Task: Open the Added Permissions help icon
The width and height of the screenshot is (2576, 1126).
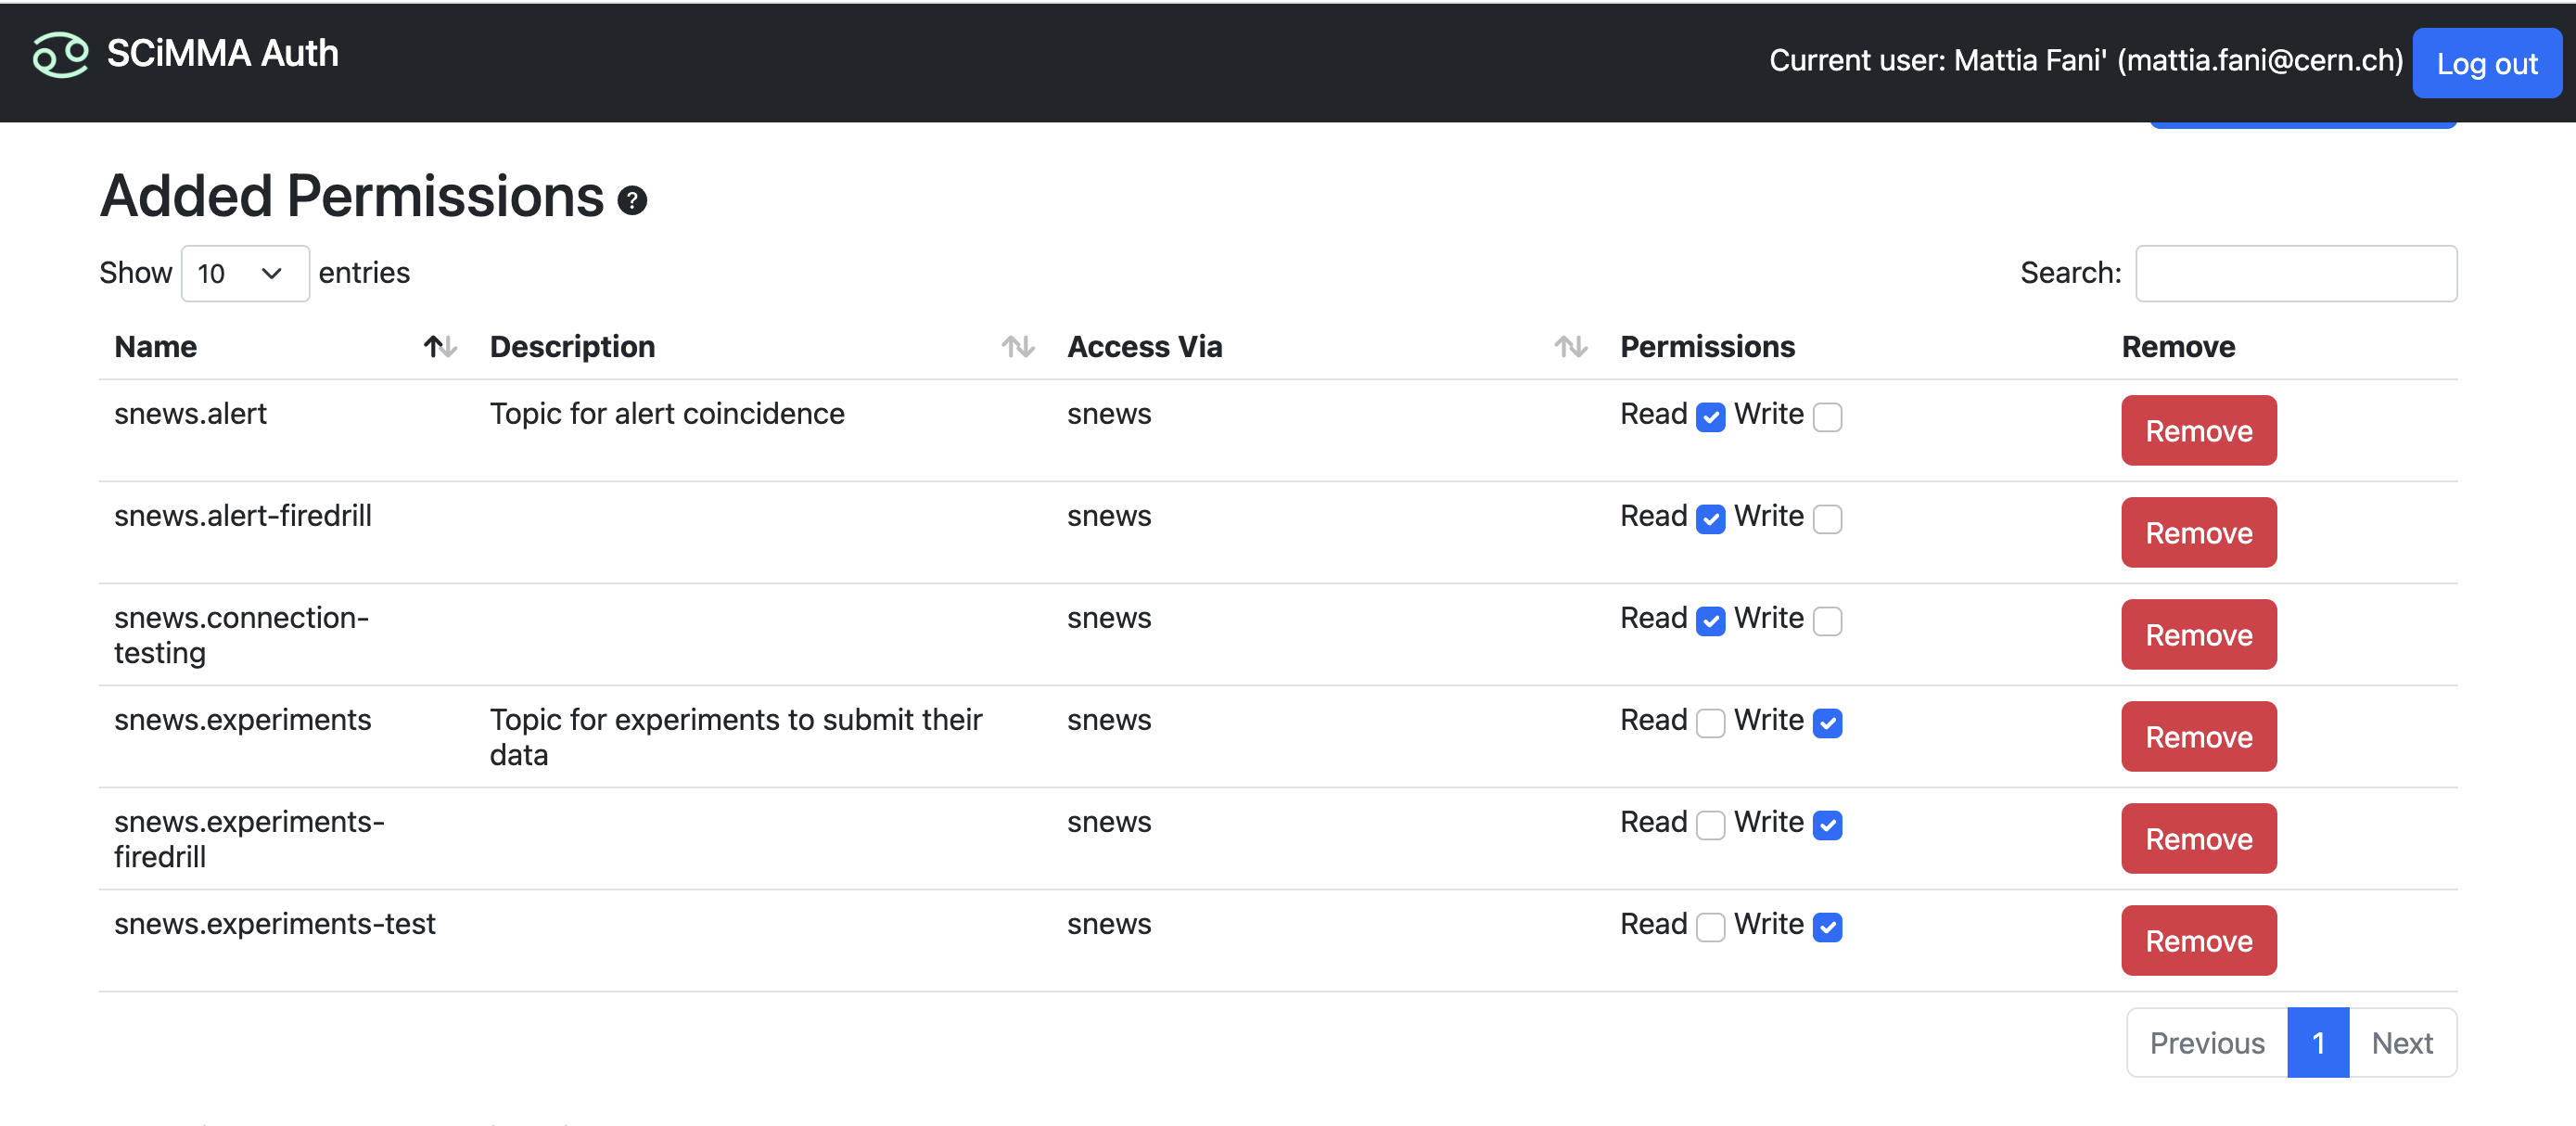Action: point(632,201)
